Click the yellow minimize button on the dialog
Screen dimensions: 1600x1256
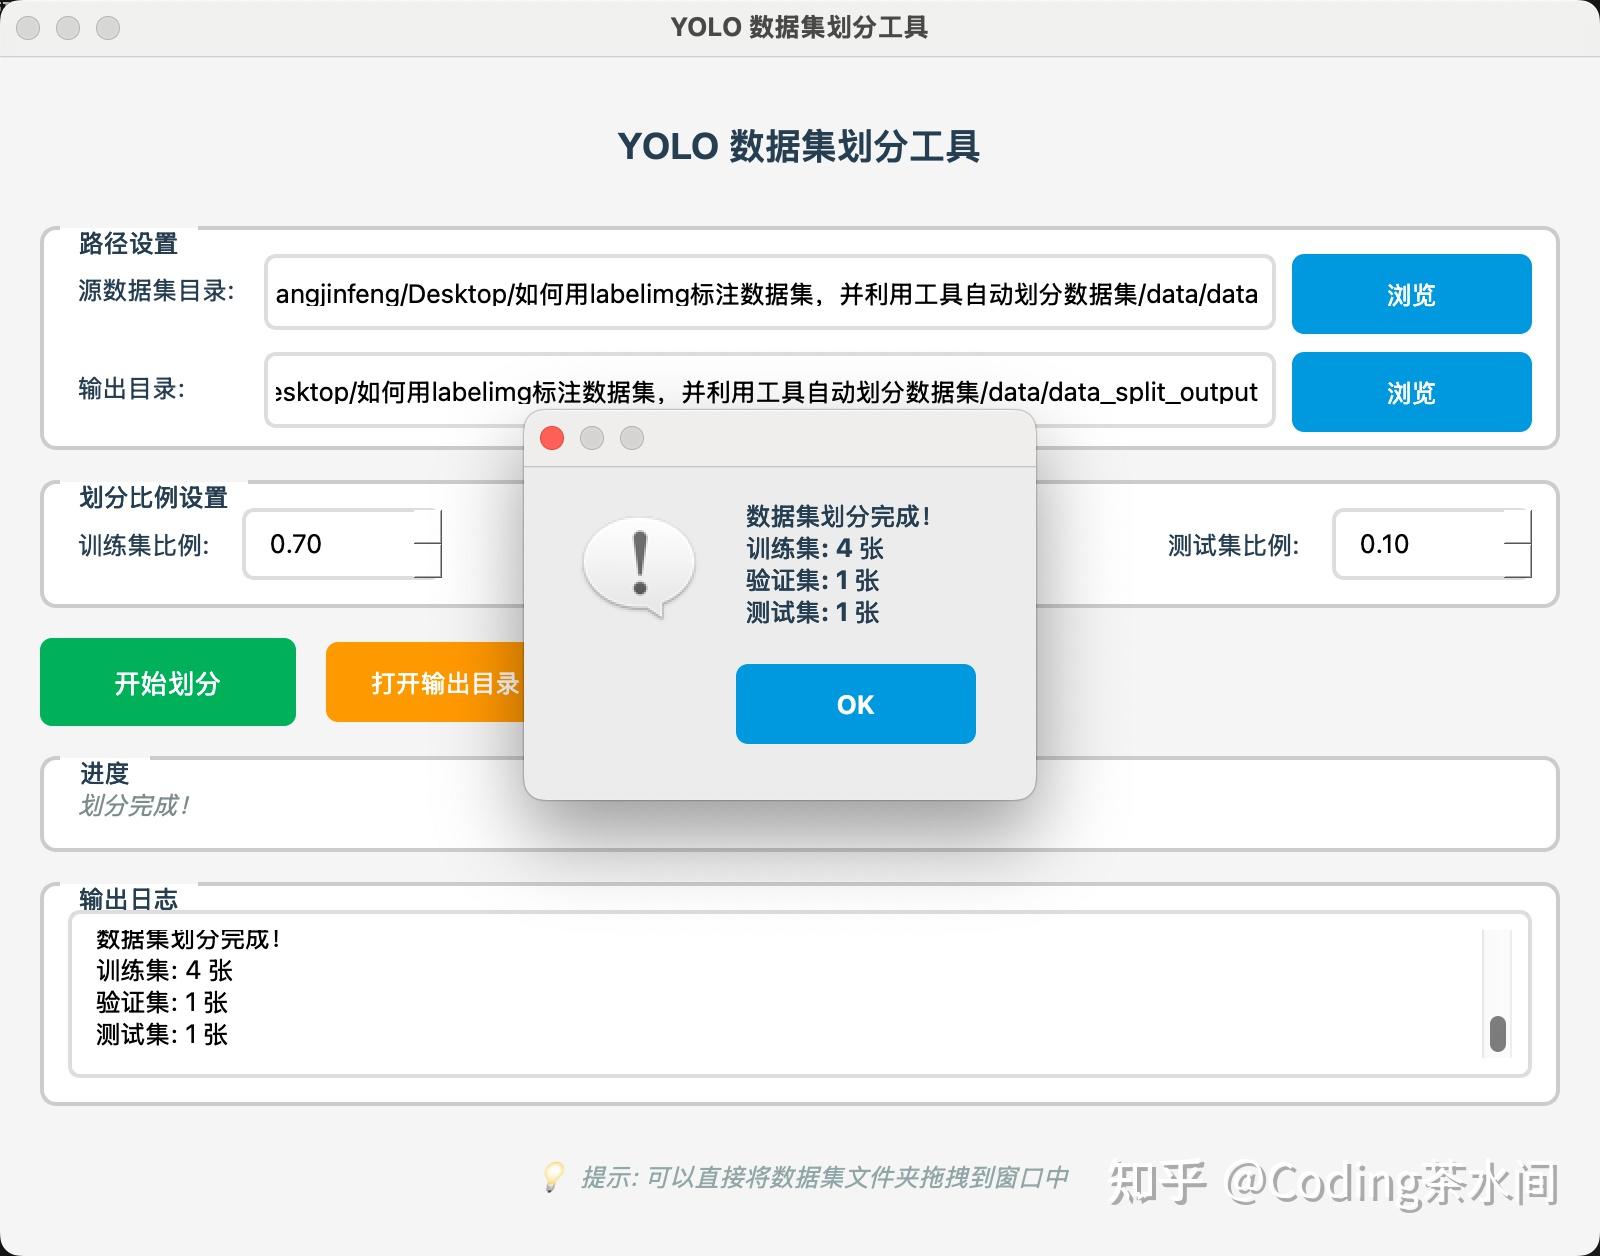(592, 438)
